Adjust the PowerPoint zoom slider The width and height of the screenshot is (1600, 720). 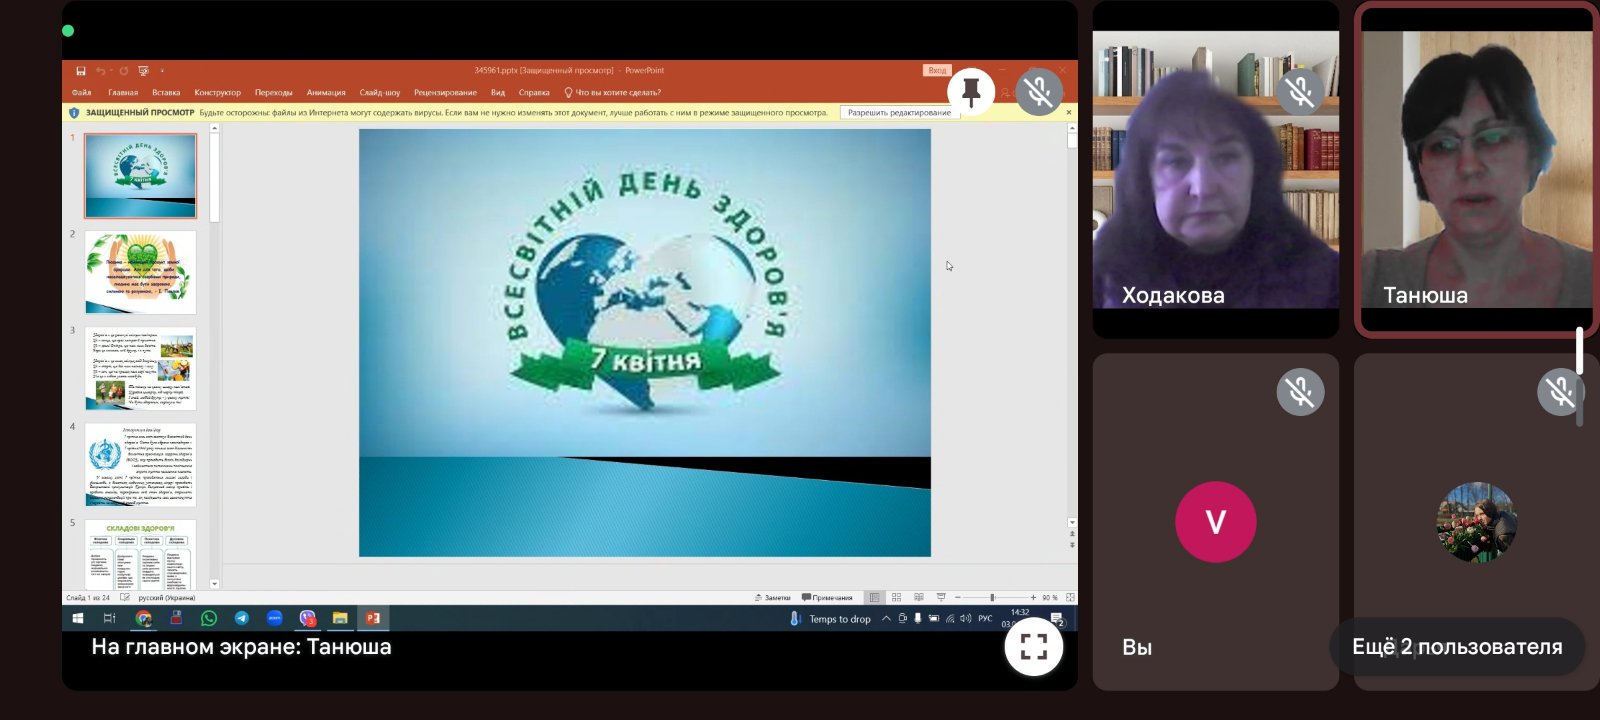(x=992, y=597)
